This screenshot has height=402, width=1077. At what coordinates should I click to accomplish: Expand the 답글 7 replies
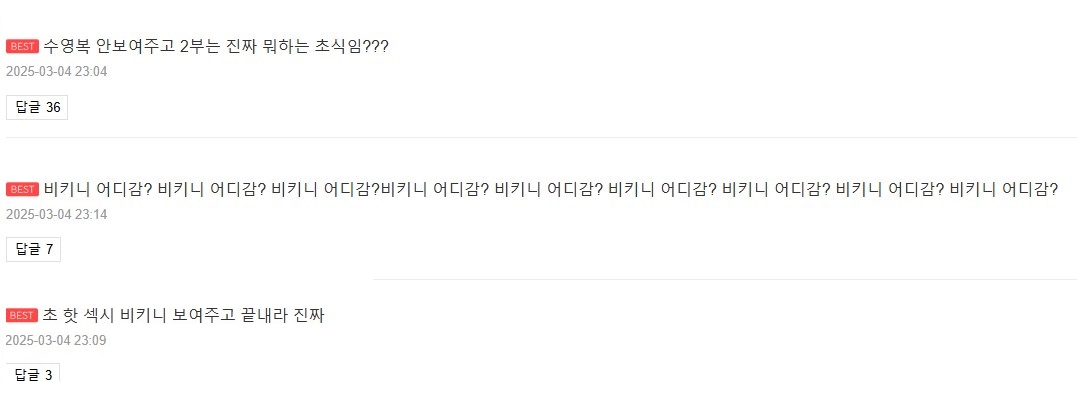34,249
